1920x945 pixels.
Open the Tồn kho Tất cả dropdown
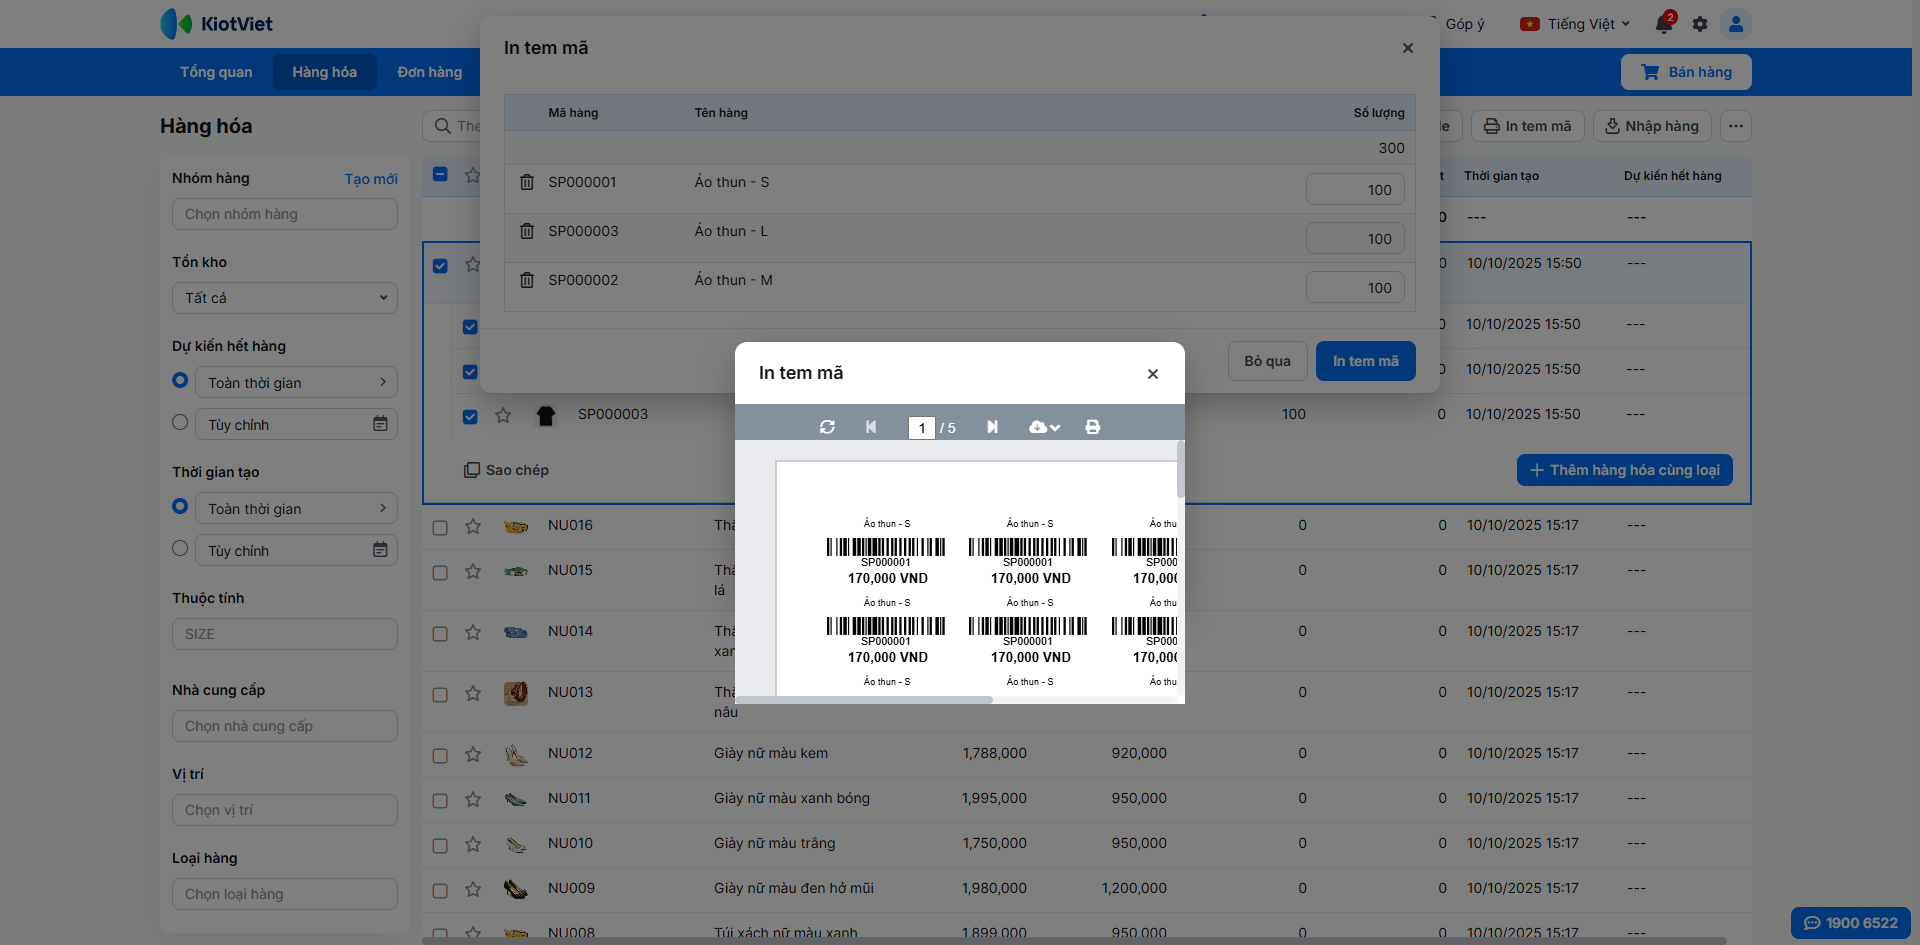tap(285, 298)
